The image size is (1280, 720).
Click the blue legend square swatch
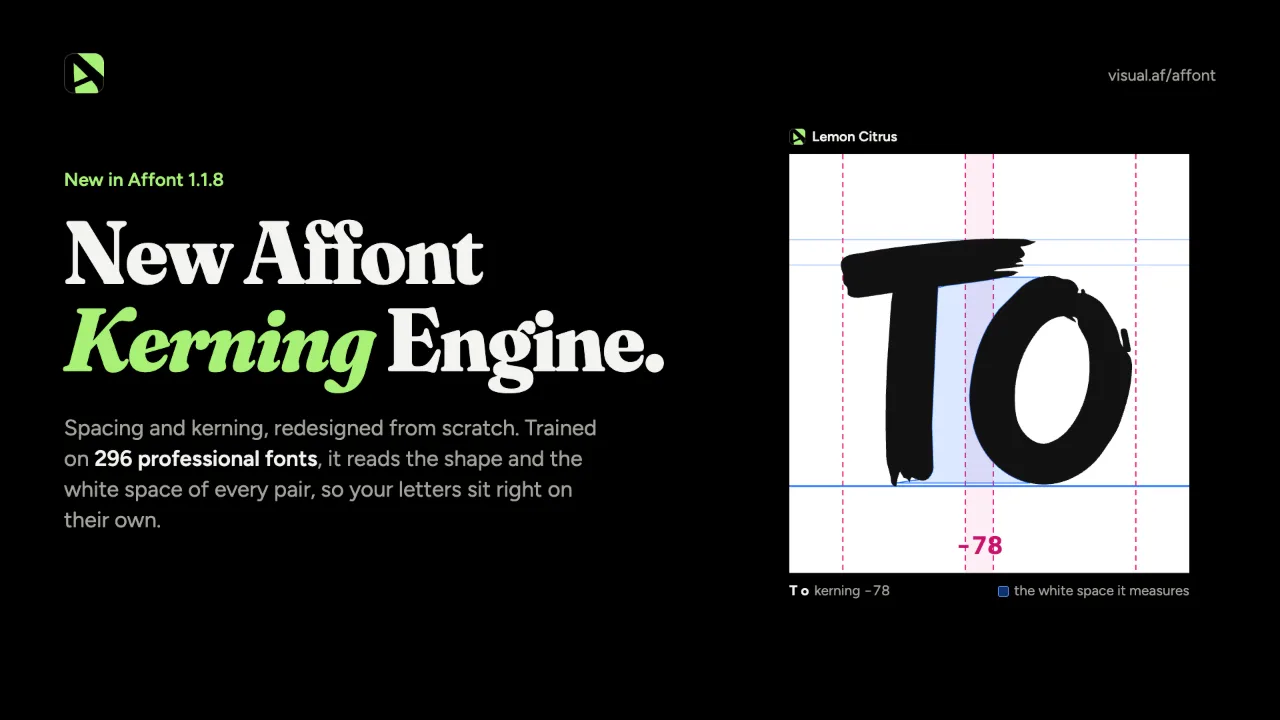pos(1003,591)
